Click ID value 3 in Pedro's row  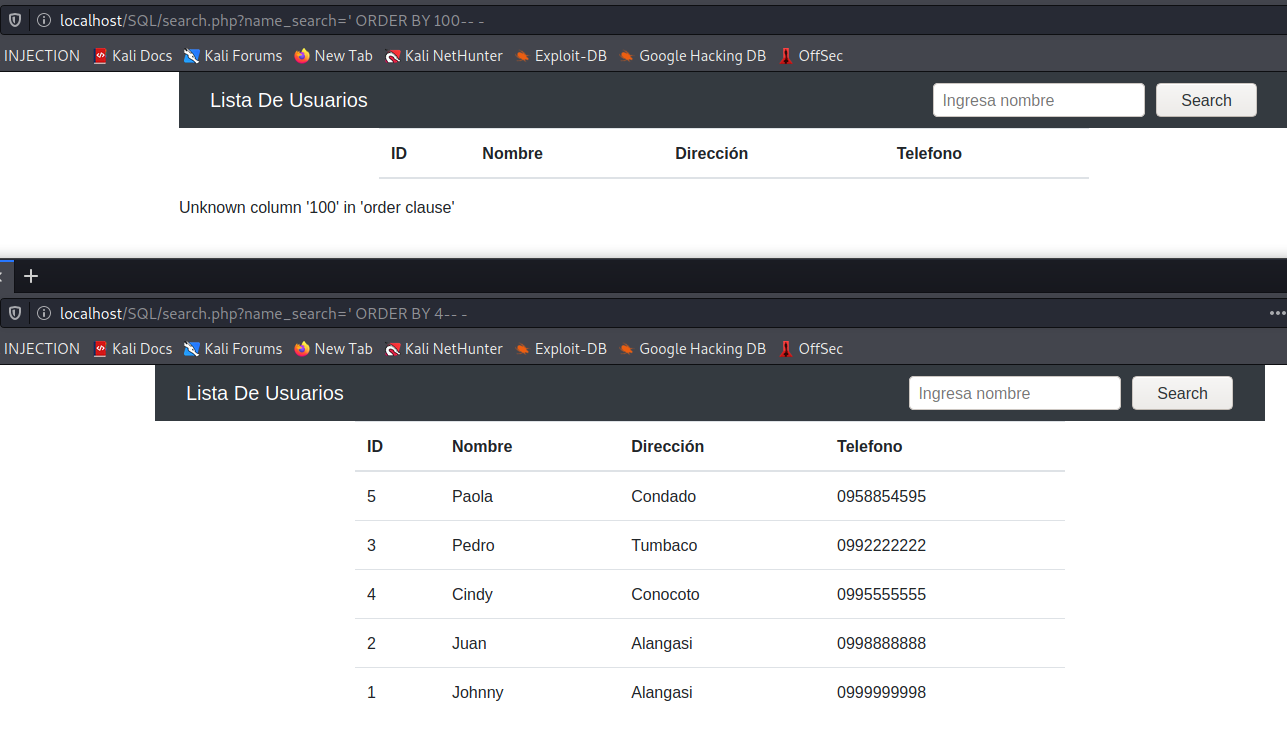point(371,545)
